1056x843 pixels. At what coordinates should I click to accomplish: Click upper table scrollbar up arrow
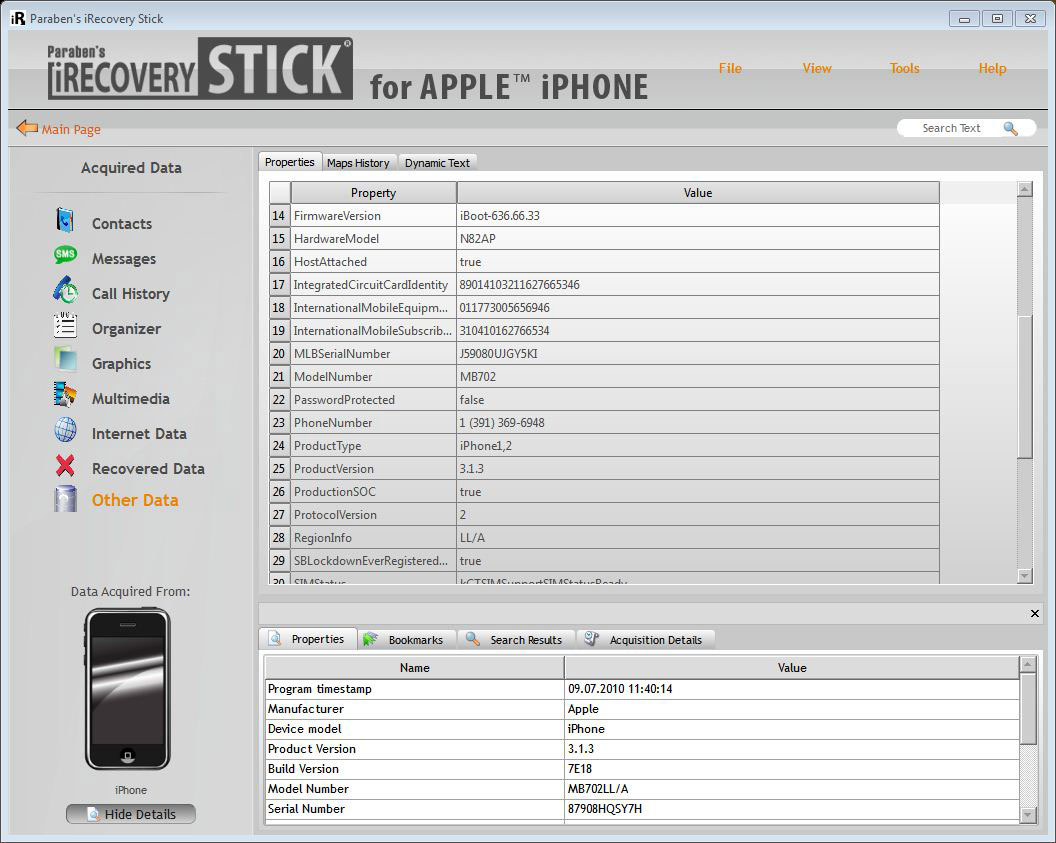1024,189
